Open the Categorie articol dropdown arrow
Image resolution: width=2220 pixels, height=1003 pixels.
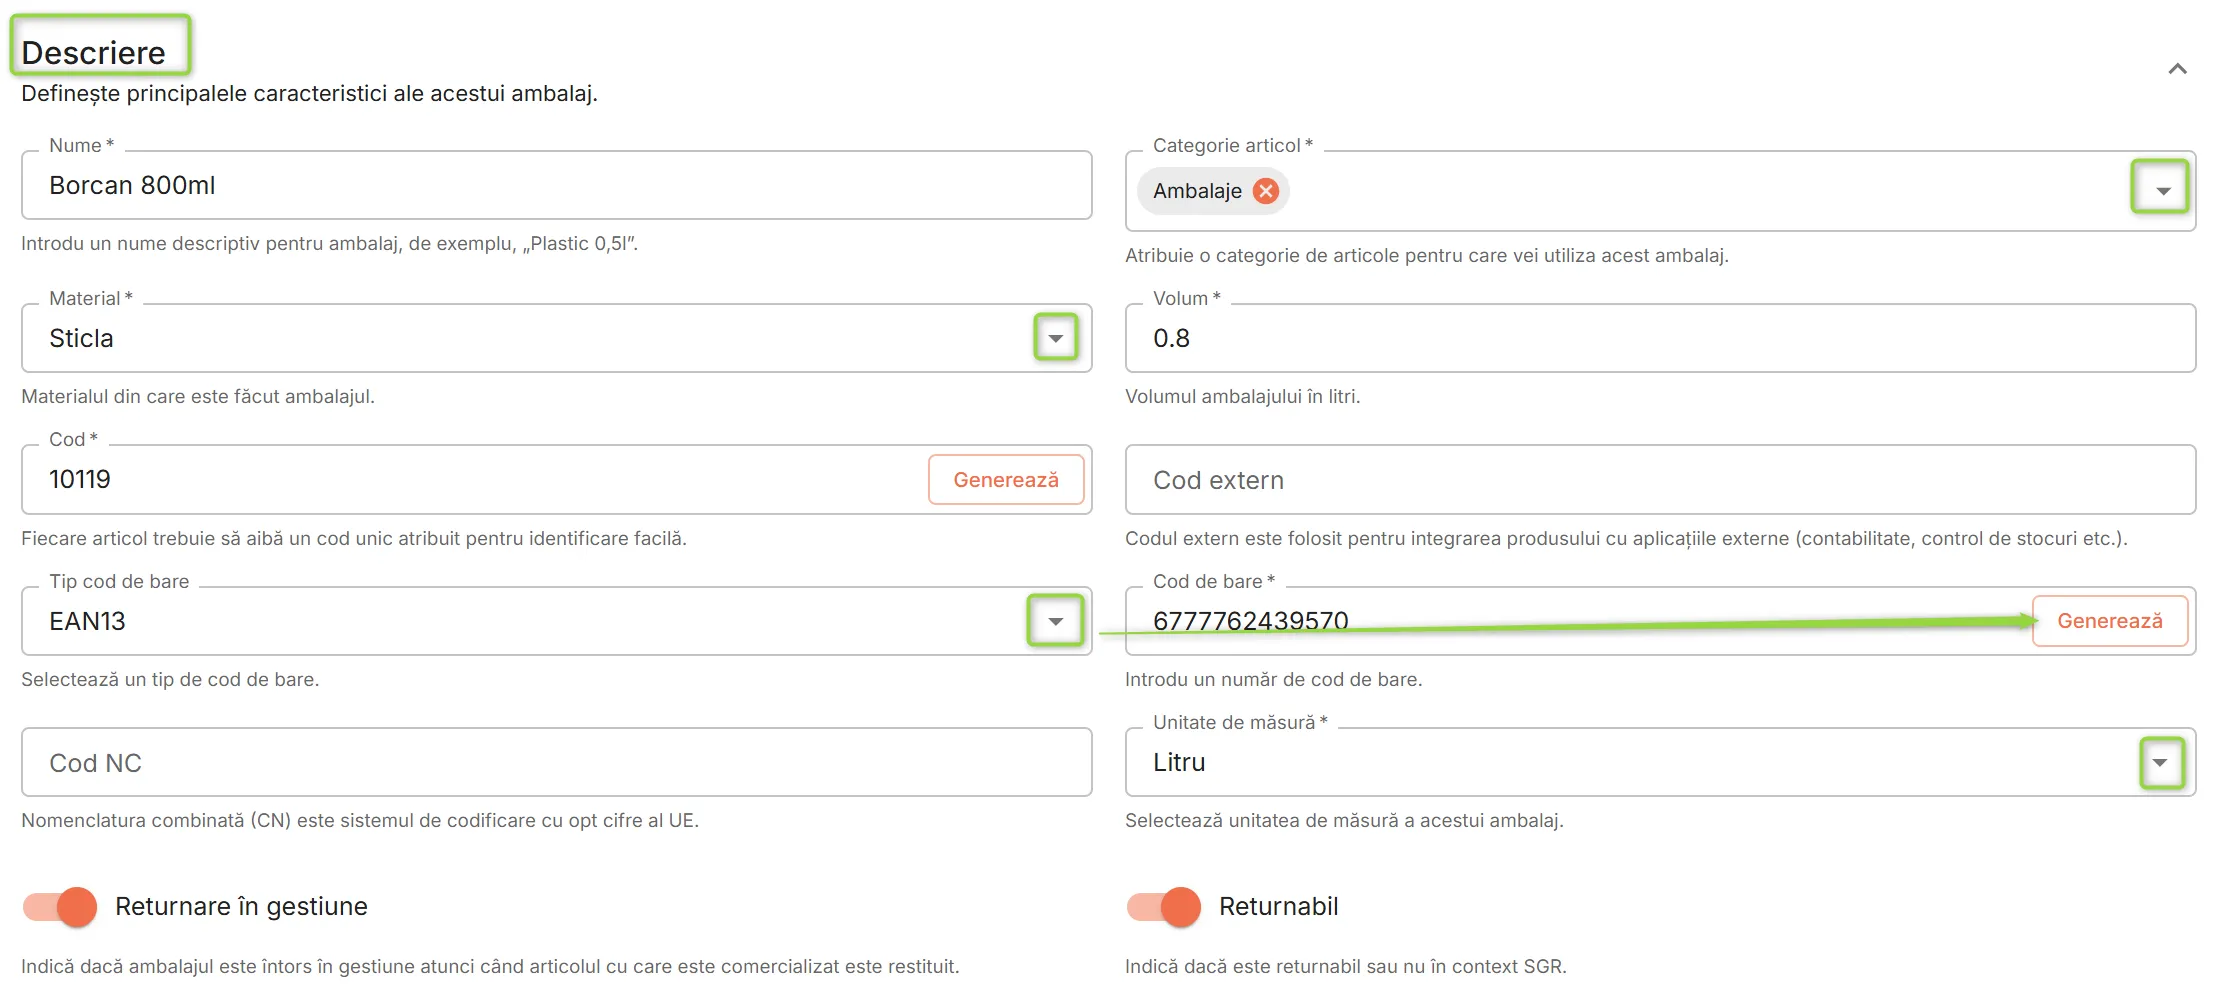[2163, 191]
